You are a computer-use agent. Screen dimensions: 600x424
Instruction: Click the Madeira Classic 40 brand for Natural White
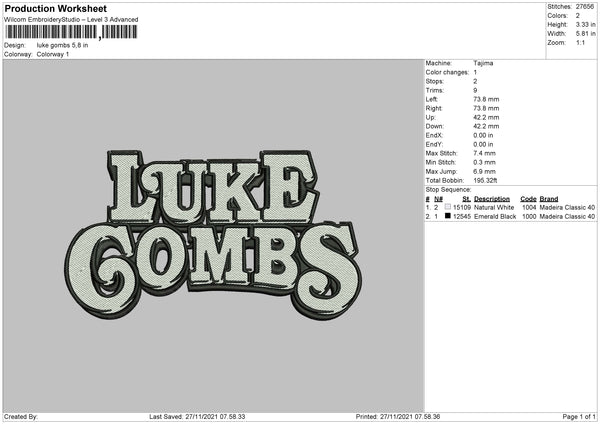pos(567,207)
